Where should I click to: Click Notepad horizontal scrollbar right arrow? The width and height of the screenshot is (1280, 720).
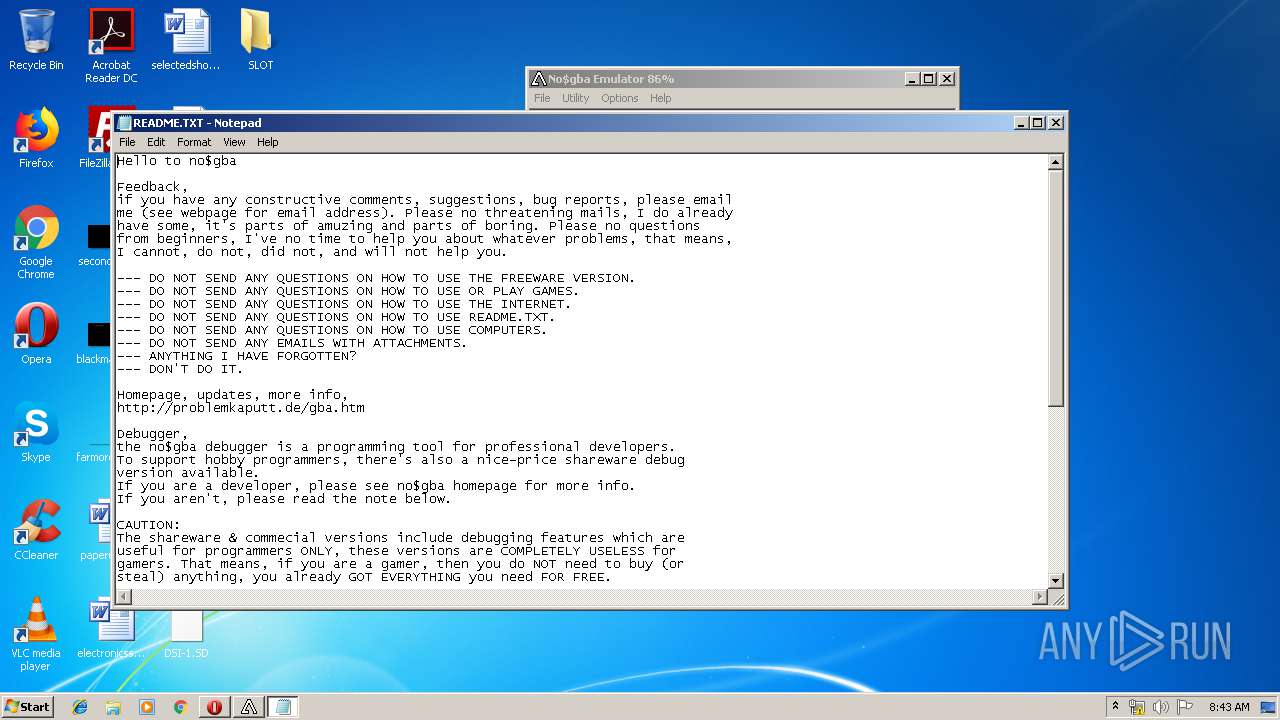[x=1039, y=597]
